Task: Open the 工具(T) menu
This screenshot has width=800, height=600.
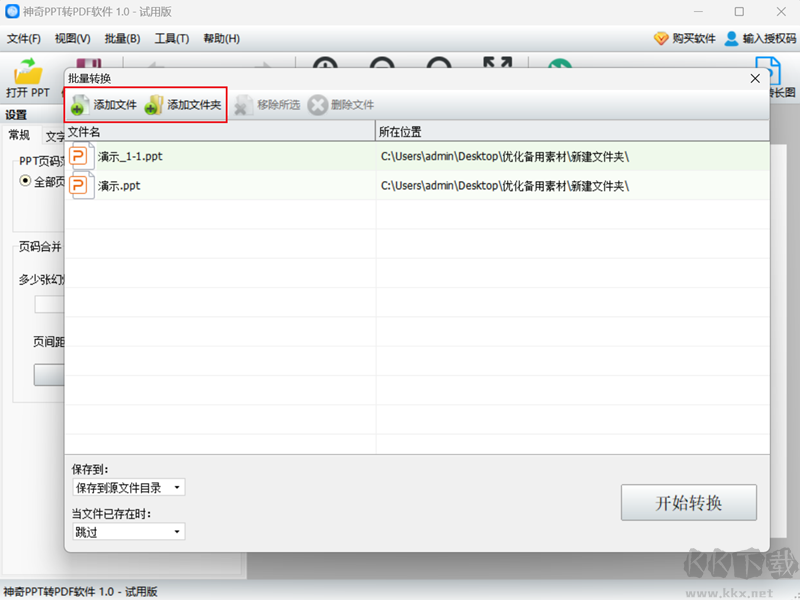Action: [x=172, y=39]
